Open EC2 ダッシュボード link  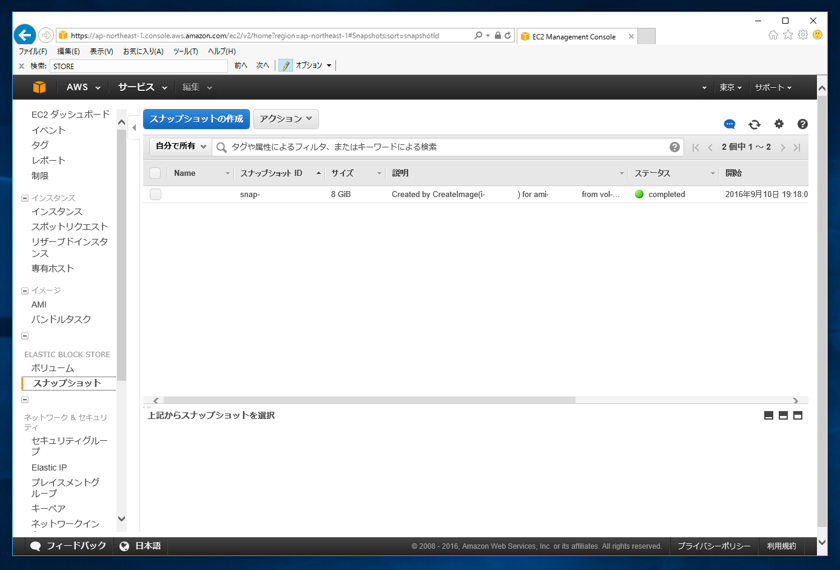pos(70,114)
